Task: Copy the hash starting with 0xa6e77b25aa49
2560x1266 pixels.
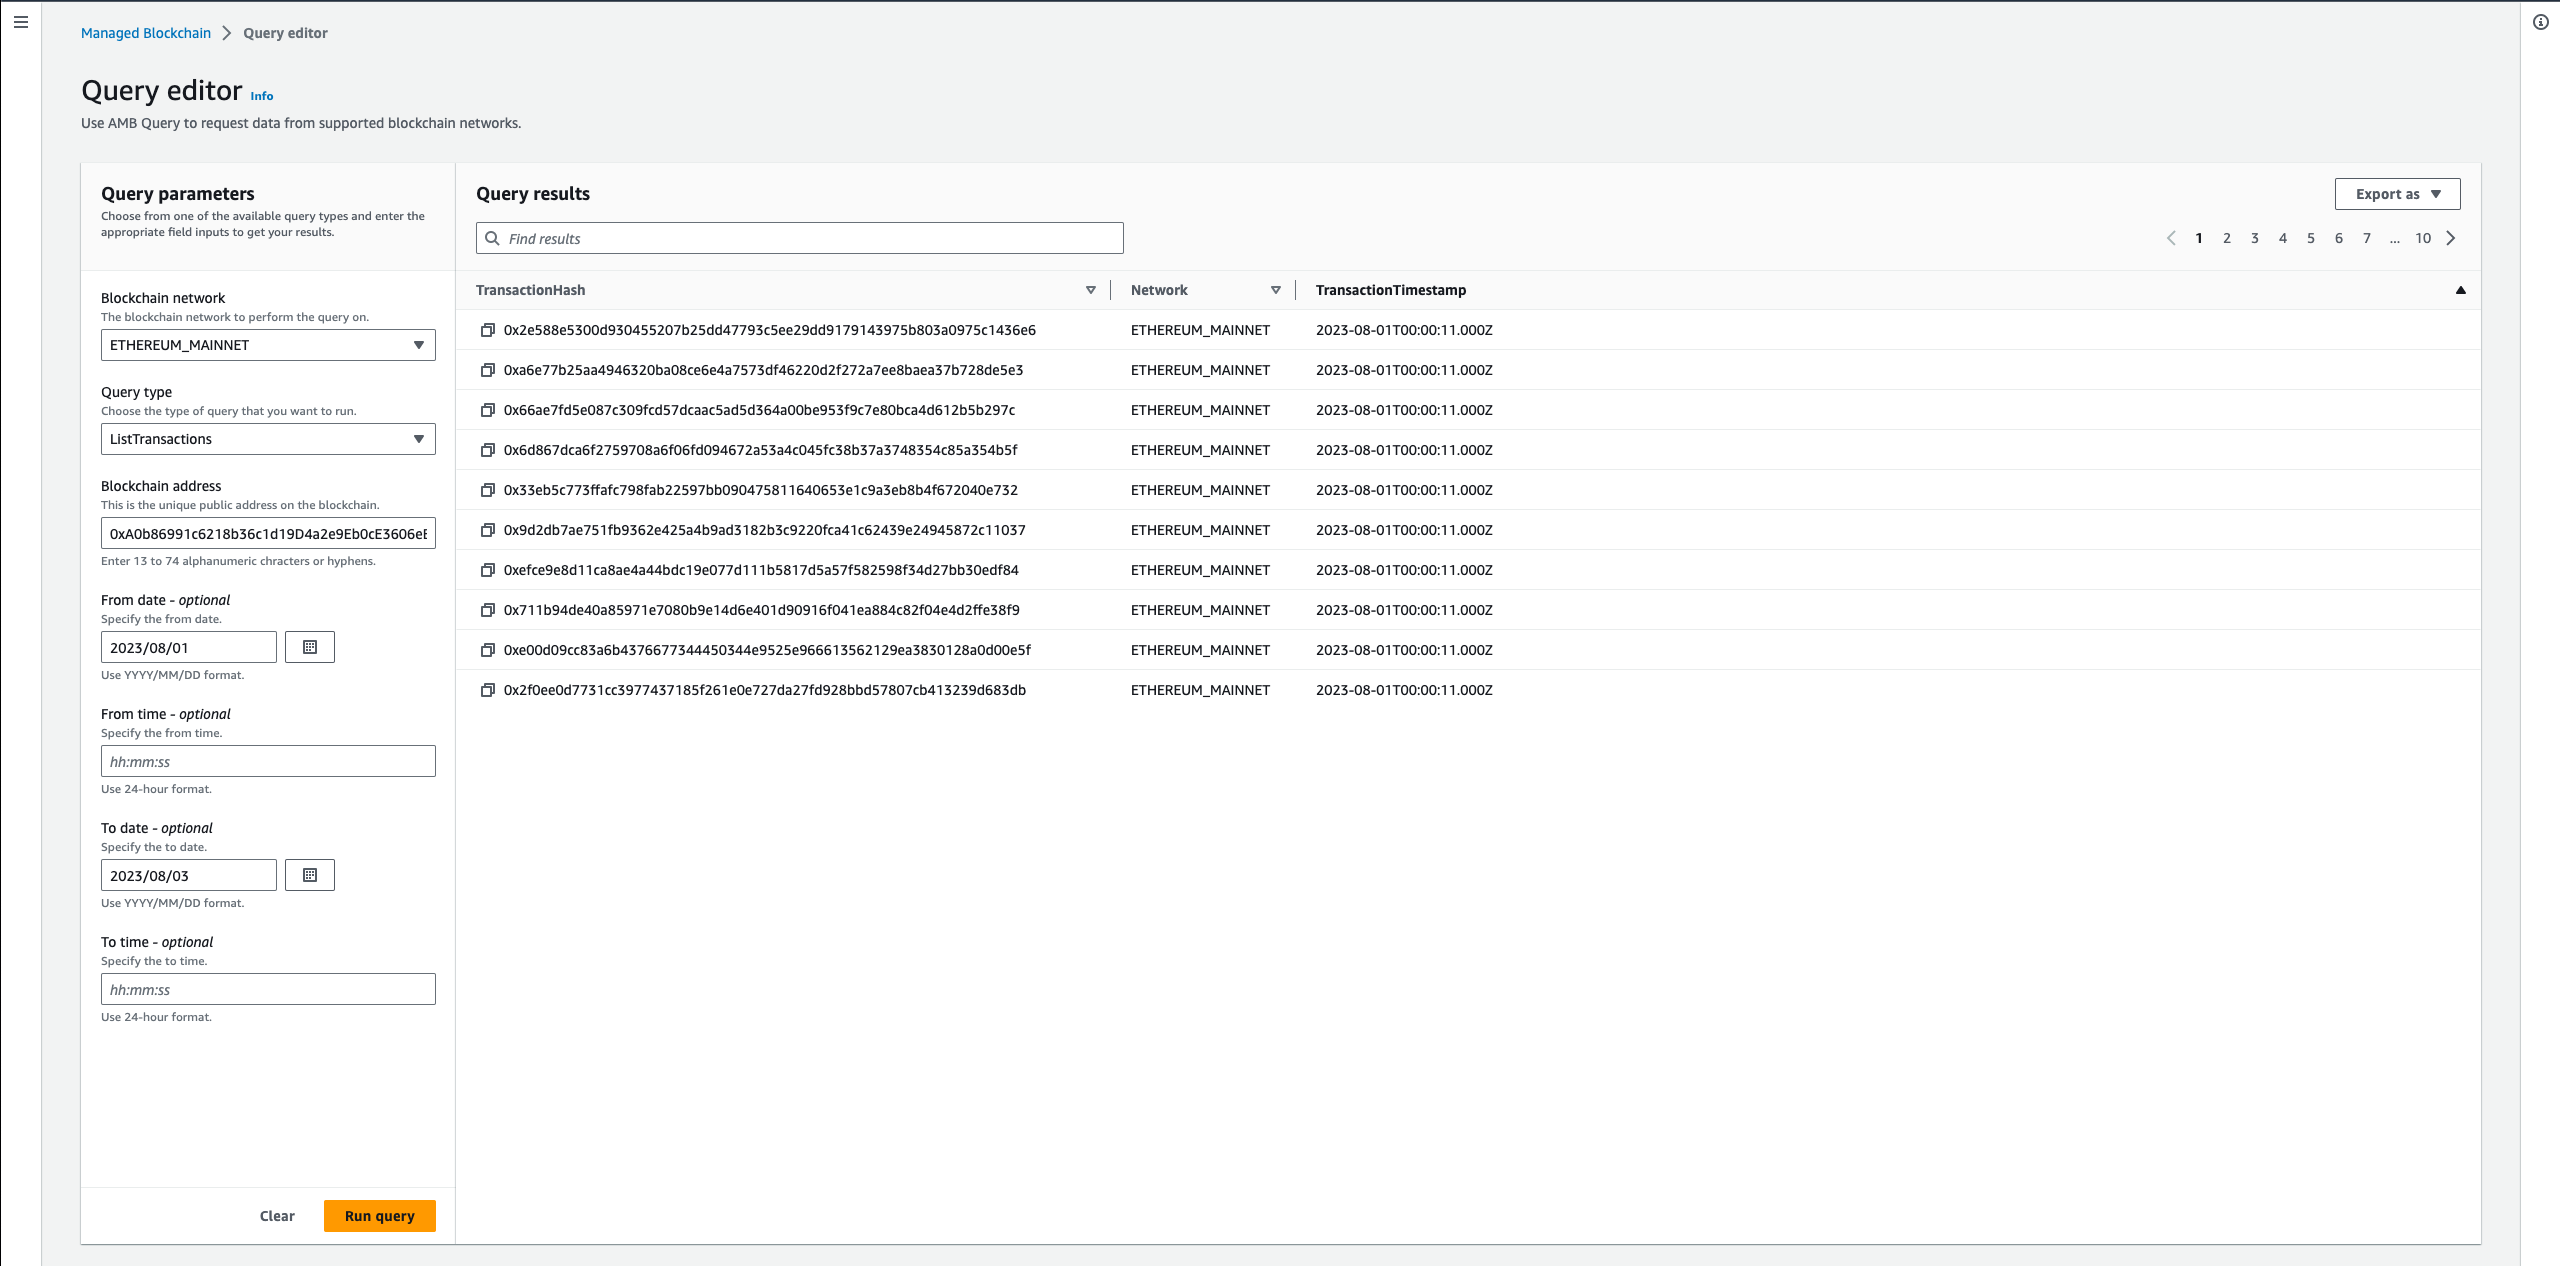Action: 488,370
